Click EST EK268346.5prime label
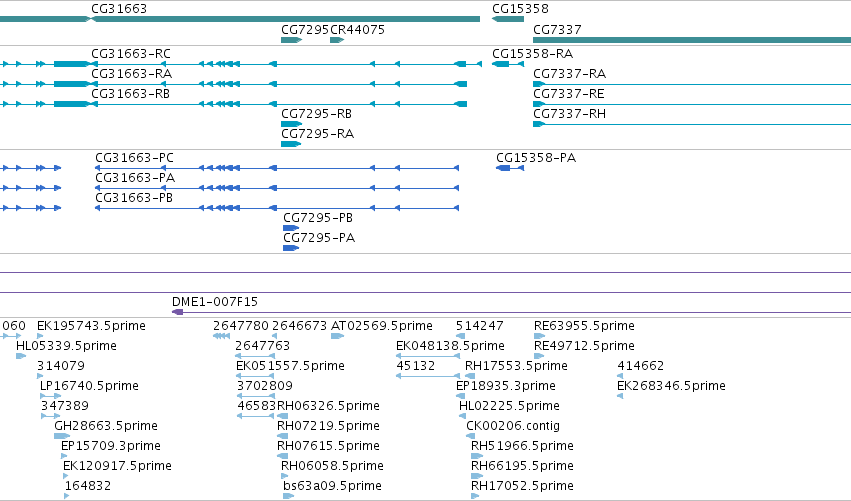Viewport: 851px width, 501px height. (x=671, y=386)
